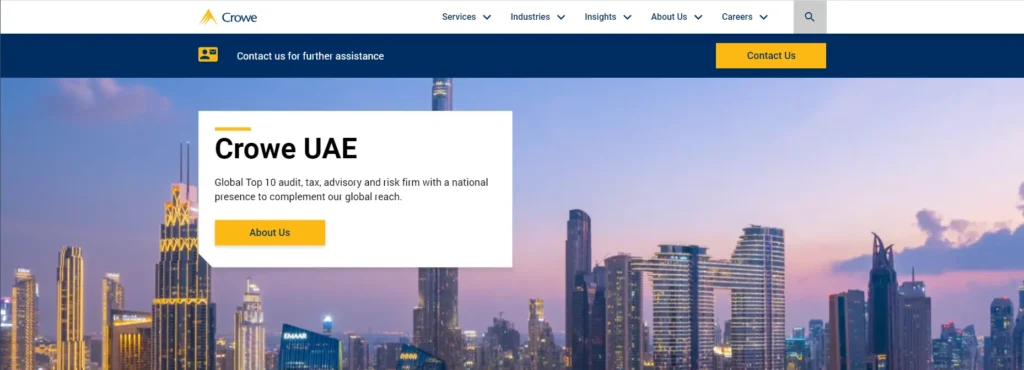Click the yellow contact card icon

pos(208,55)
